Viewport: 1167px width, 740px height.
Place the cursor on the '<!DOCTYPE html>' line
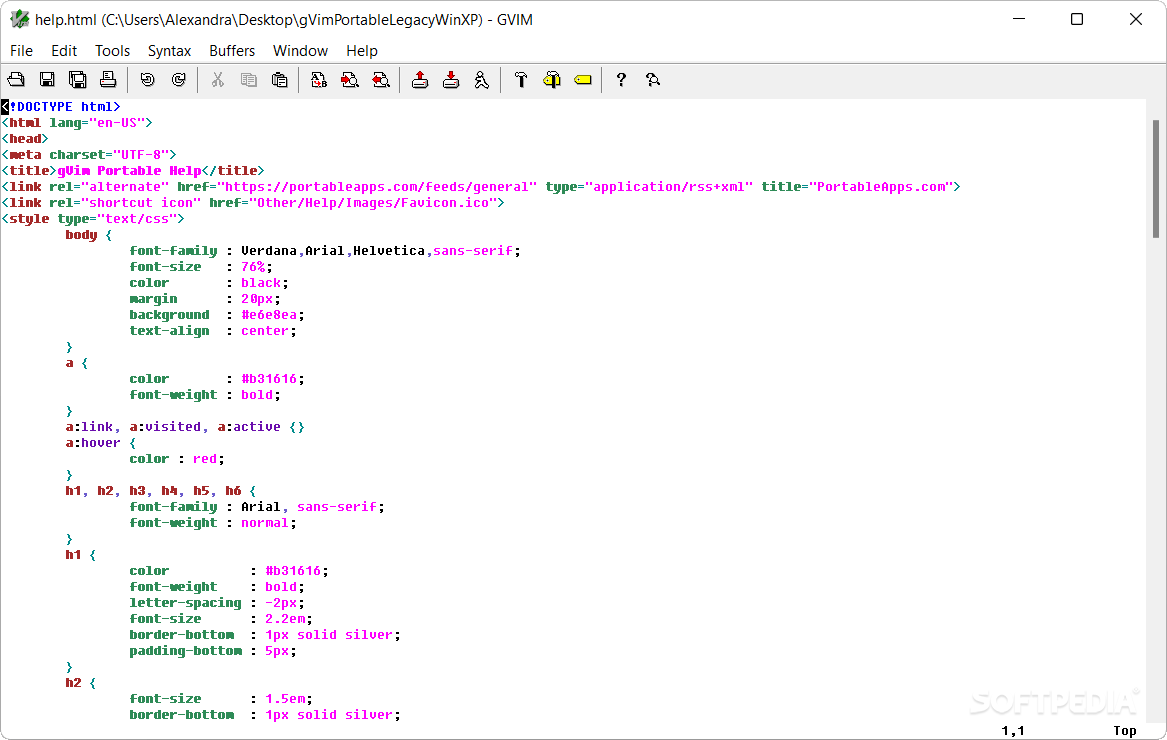61,106
